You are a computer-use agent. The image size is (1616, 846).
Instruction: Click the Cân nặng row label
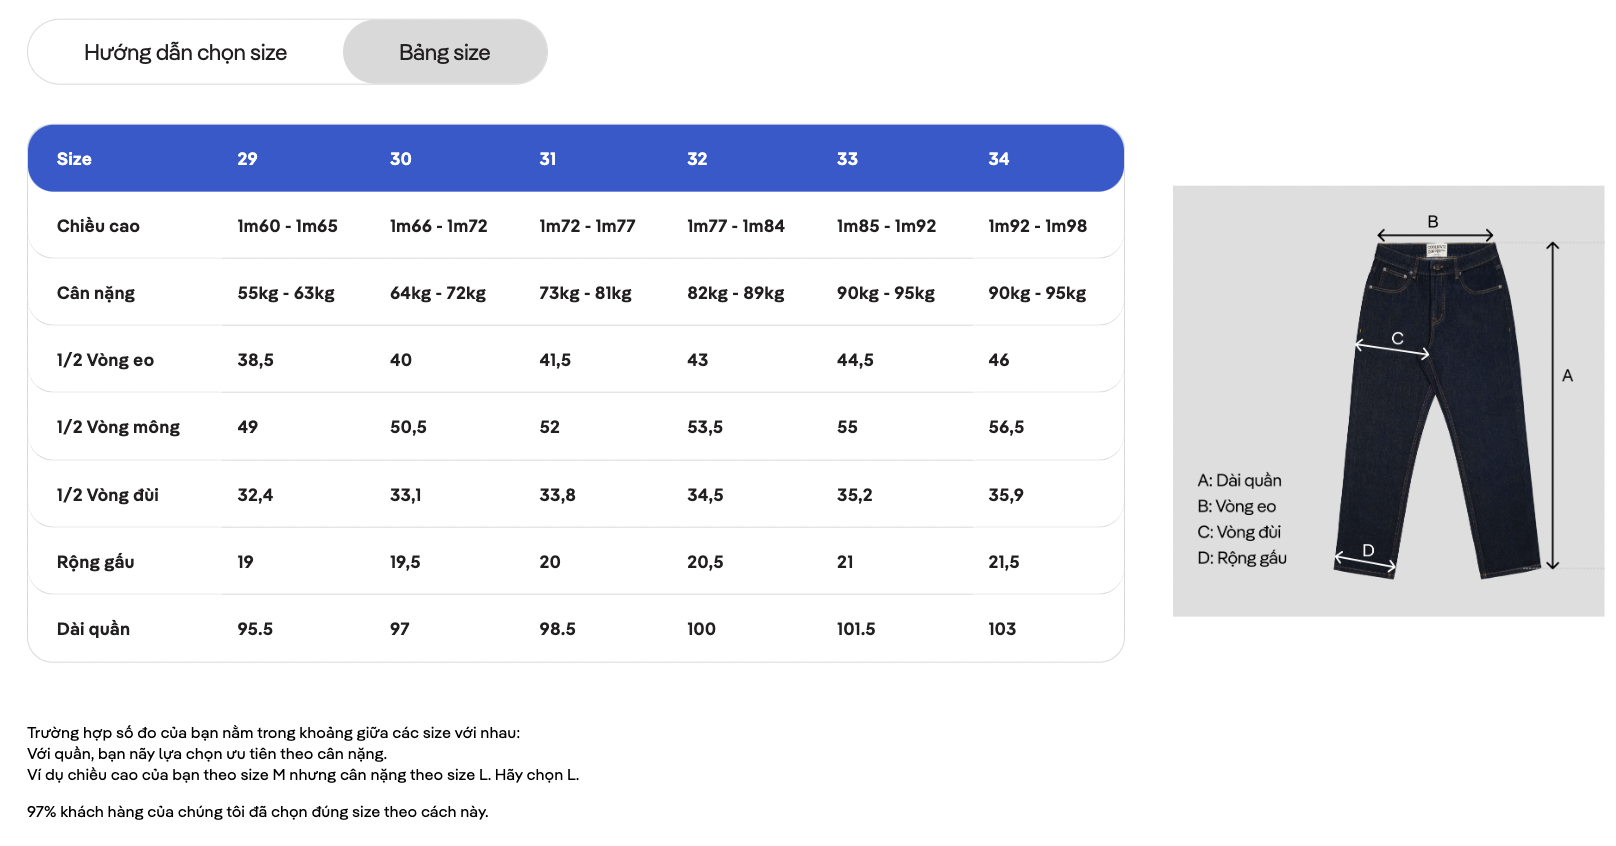pos(96,293)
